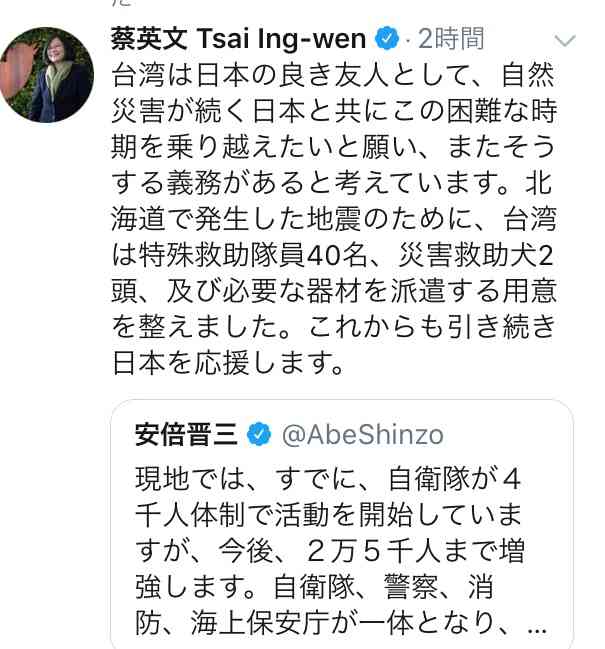Open Tsai Ing-wen's profile picture
Image resolution: width=605 pixels, height=649 pixels.
tap(46, 75)
